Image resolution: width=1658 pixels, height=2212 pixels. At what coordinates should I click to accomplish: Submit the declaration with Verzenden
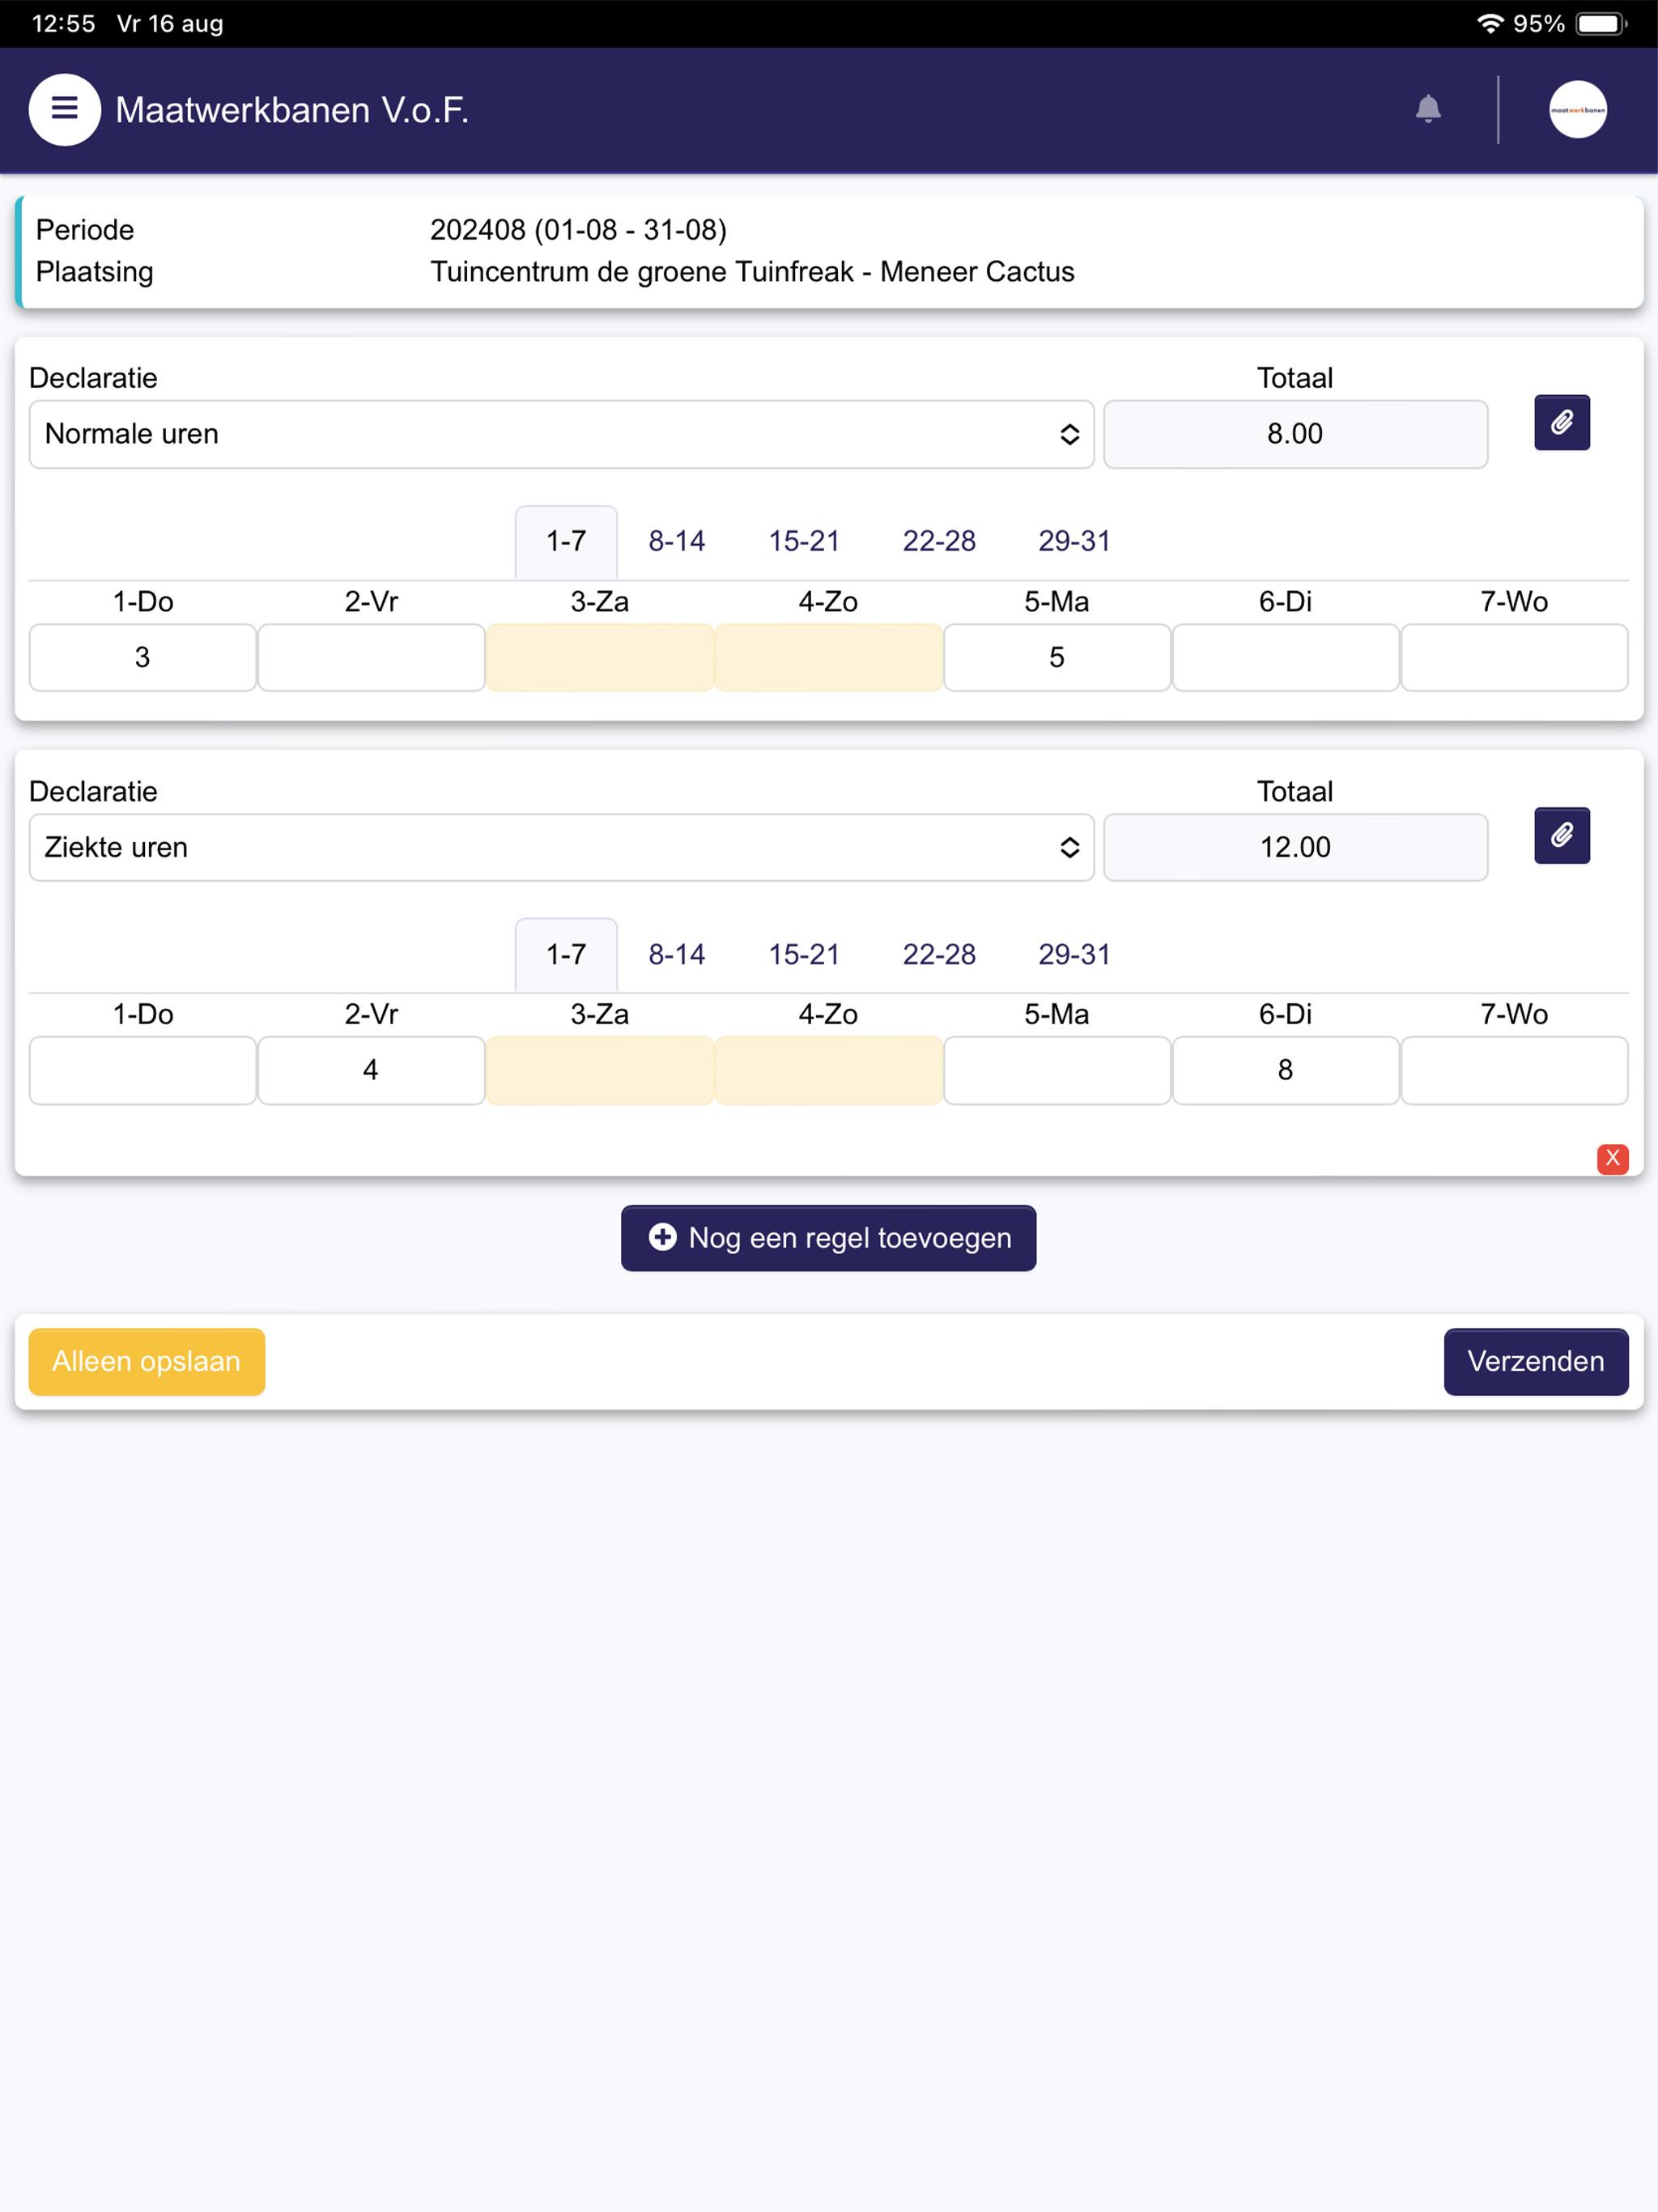1535,1361
